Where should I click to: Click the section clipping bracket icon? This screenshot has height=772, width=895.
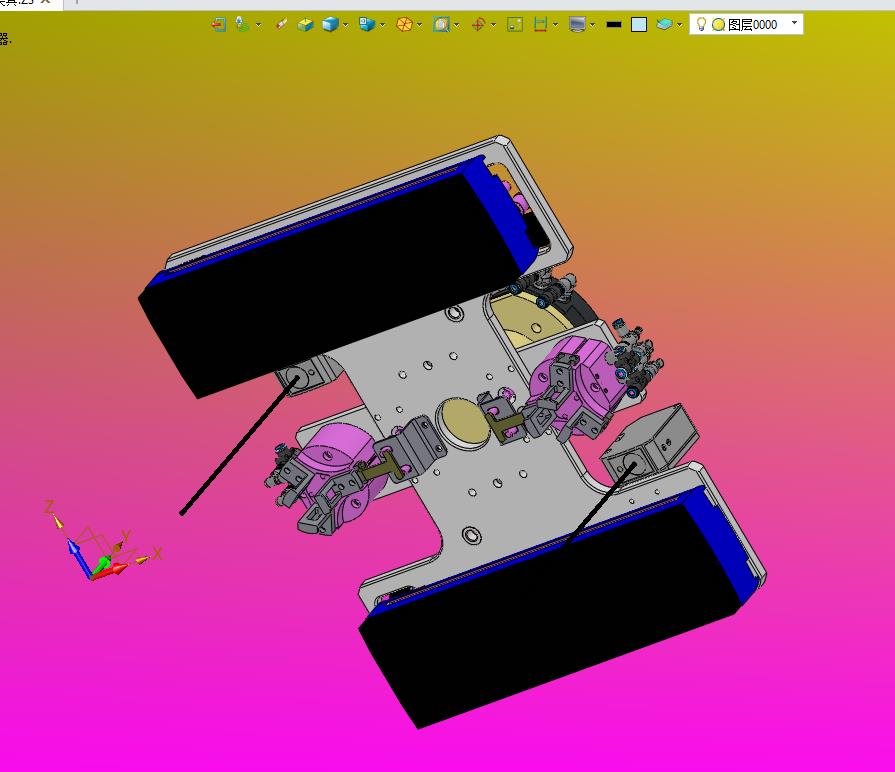click(540, 25)
